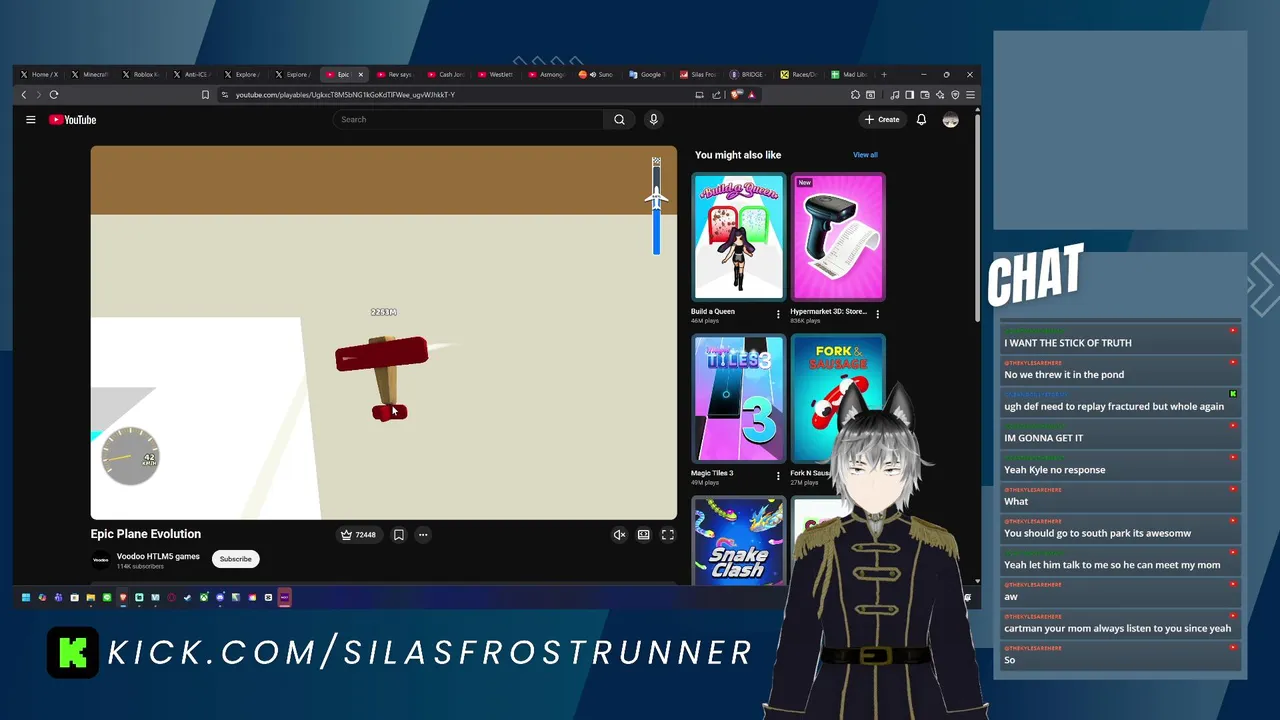Open File Explorer from the taskbar

coord(90,597)
